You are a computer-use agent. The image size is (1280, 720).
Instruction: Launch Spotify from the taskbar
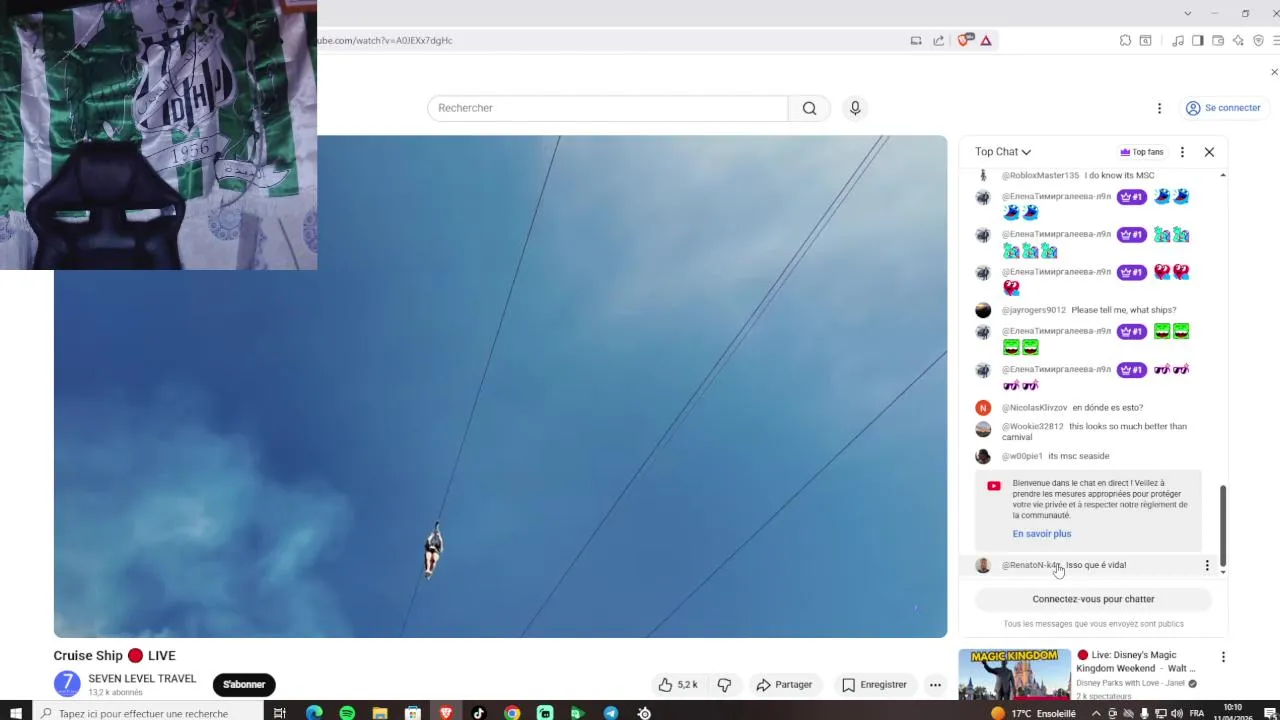tap(347, 713)
